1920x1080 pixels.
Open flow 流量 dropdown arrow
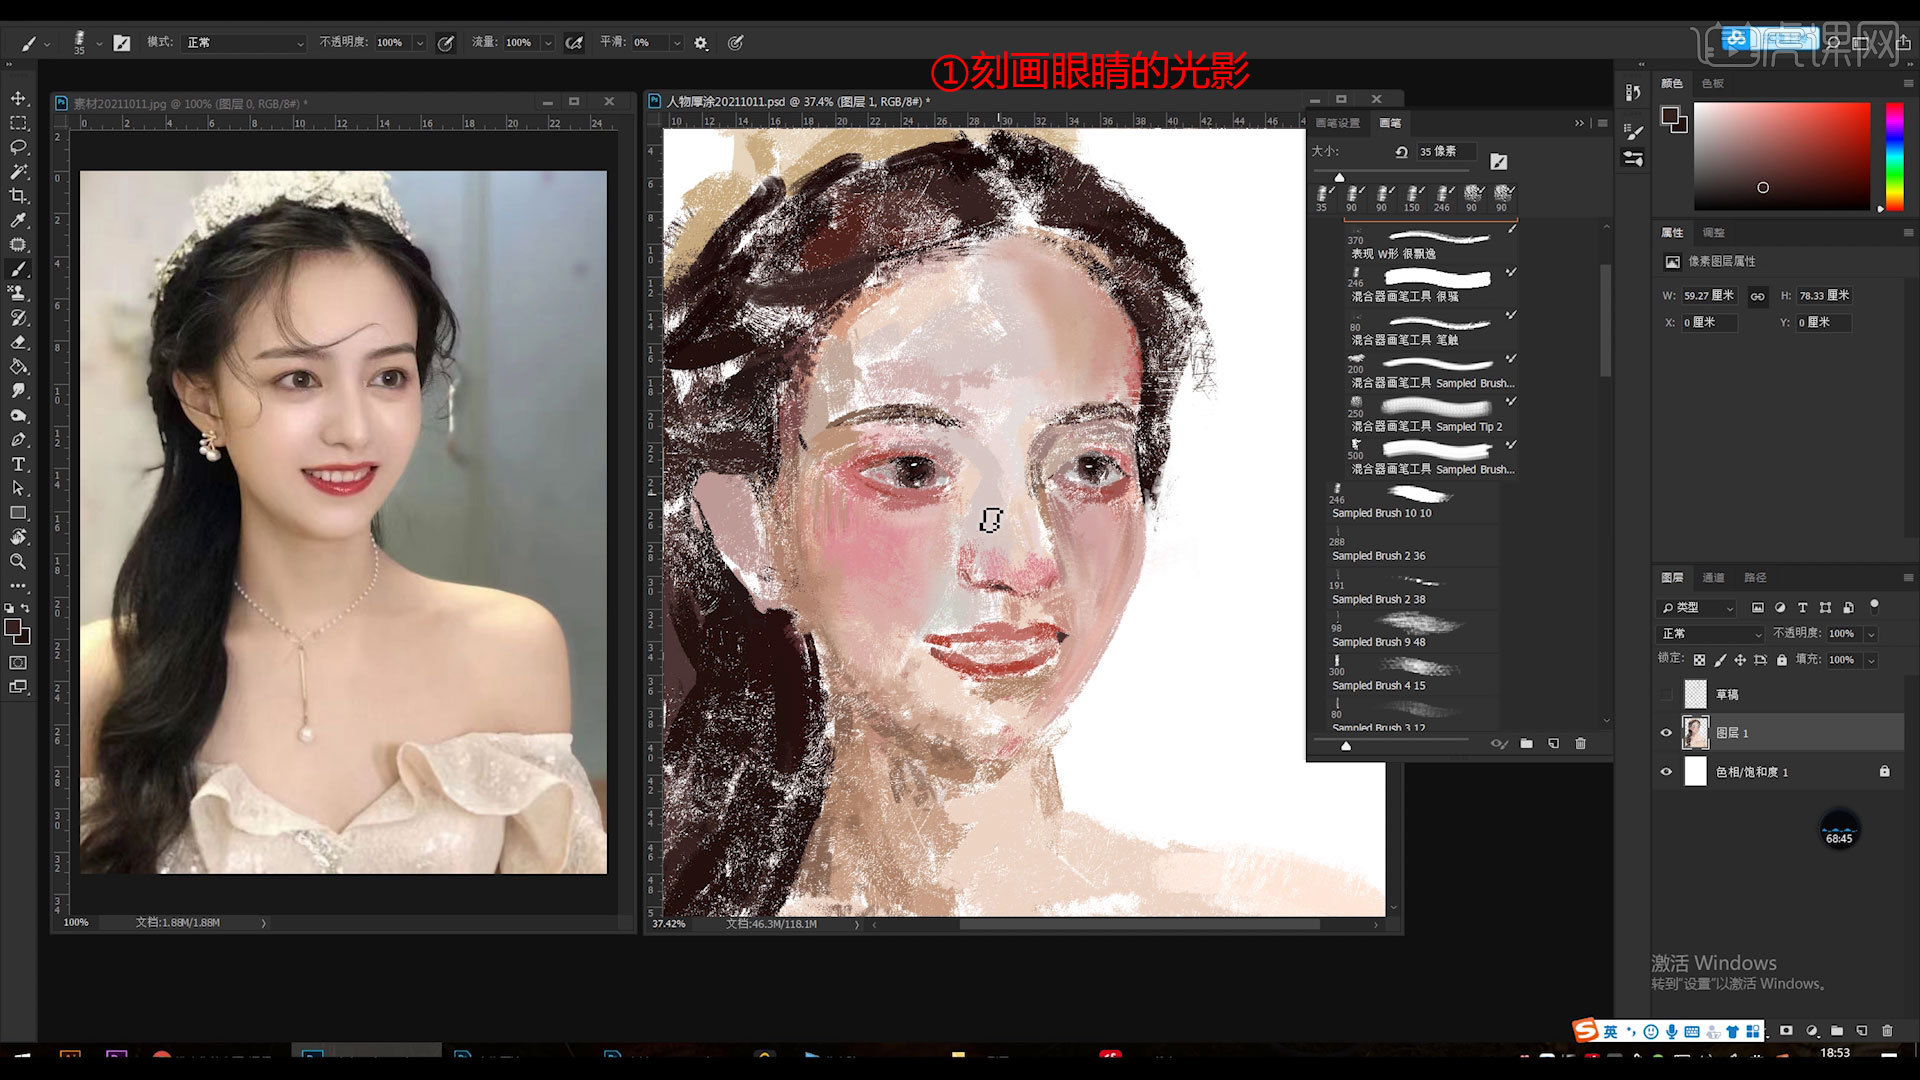548,43
